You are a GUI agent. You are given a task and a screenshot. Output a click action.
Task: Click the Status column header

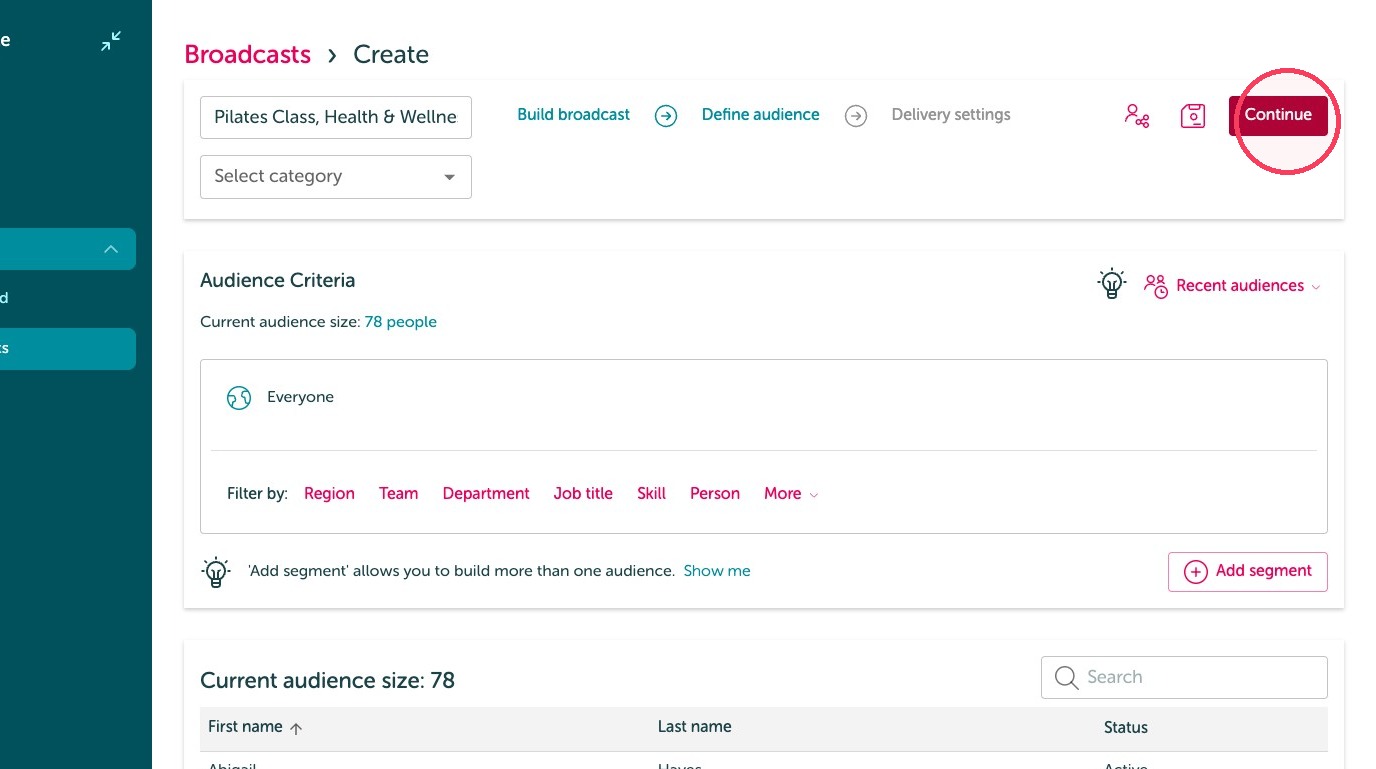[1126, 727]
